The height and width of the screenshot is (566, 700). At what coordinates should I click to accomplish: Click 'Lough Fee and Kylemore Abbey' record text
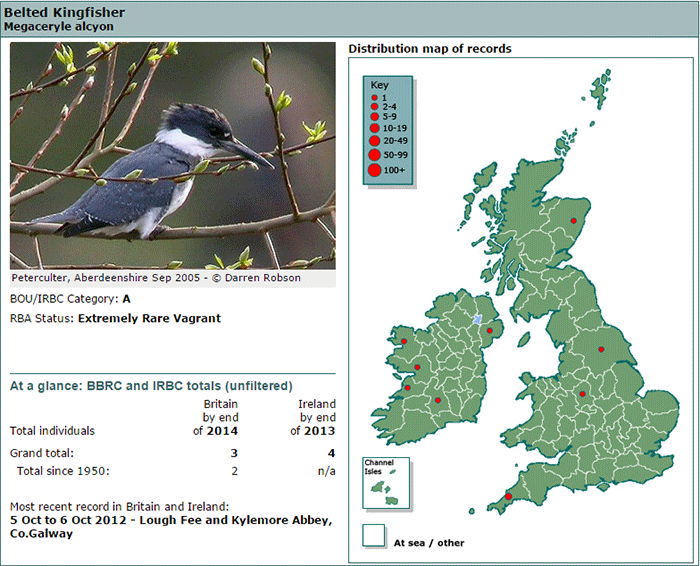point(236,520)
